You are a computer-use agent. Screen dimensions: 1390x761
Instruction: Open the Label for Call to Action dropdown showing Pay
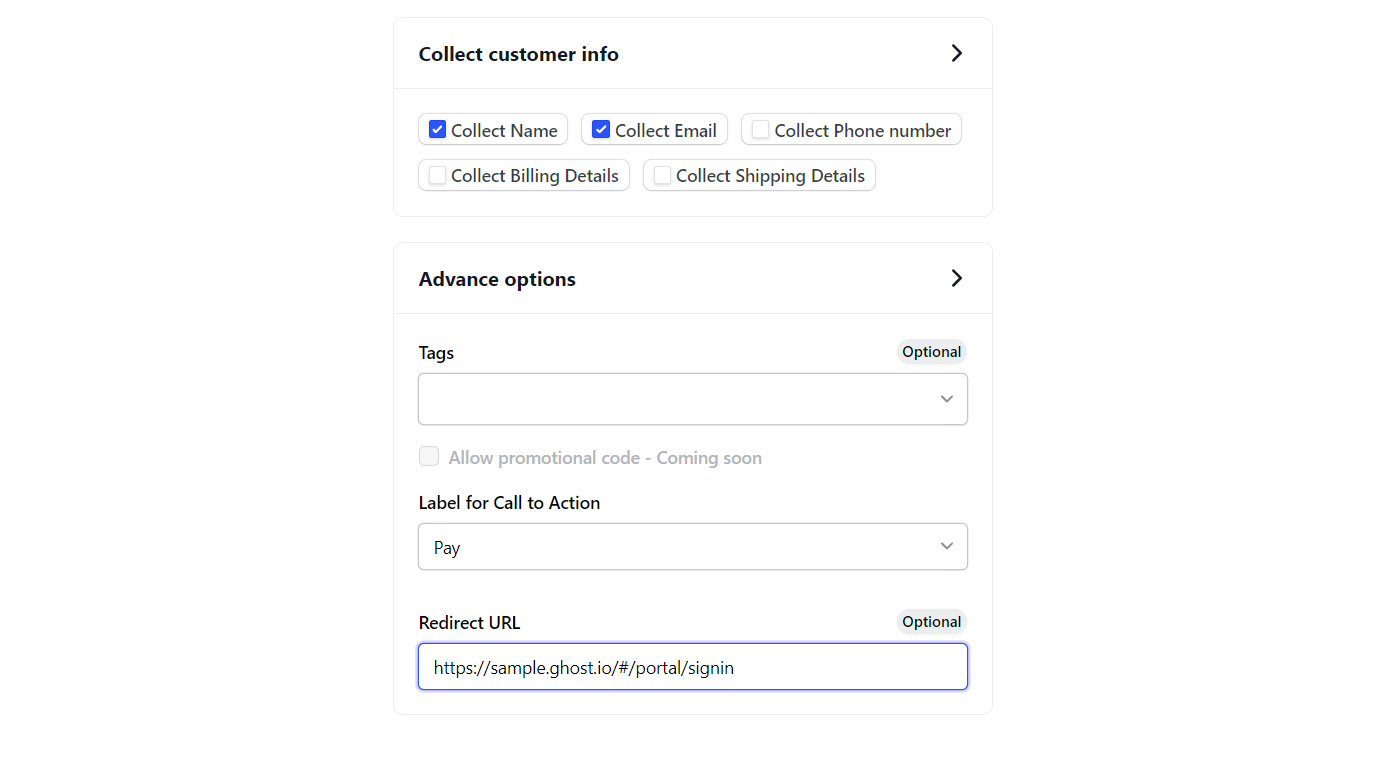pyautogui.click(x=693, y=547)
